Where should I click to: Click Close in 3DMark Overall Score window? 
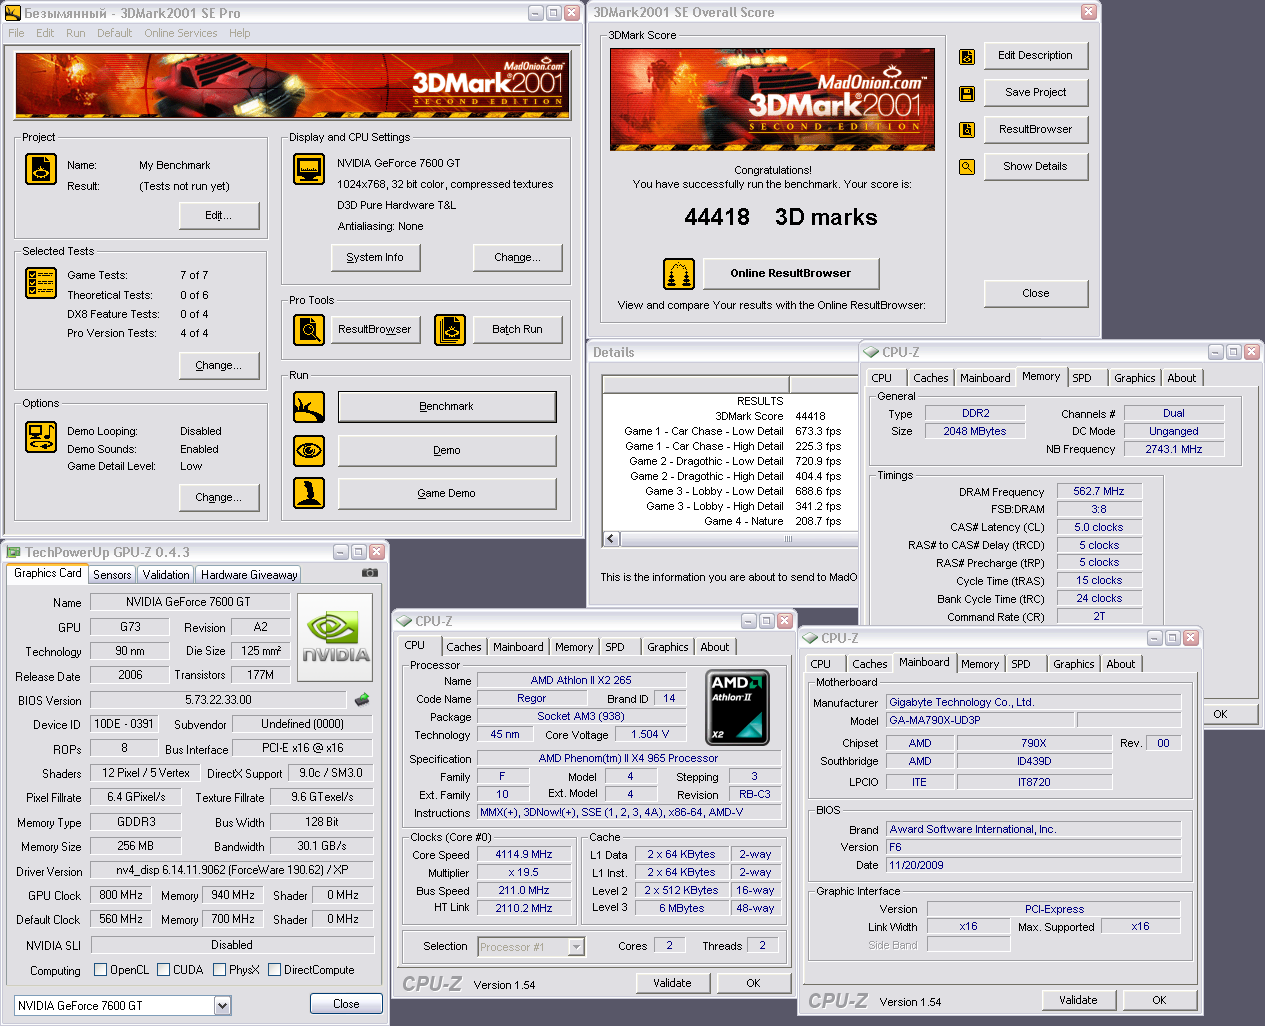(1036, 293)
